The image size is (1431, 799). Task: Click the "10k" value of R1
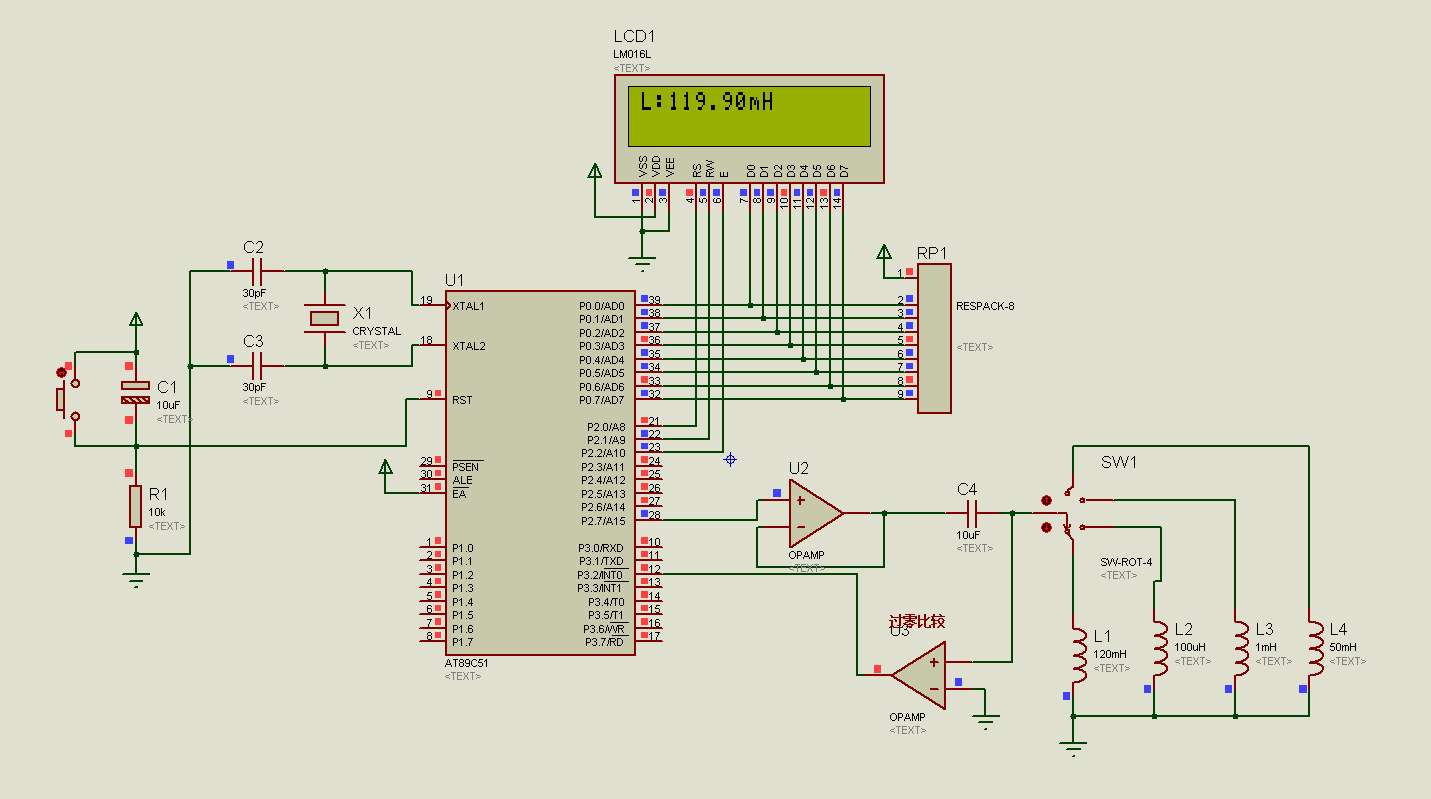coord(157,512)
